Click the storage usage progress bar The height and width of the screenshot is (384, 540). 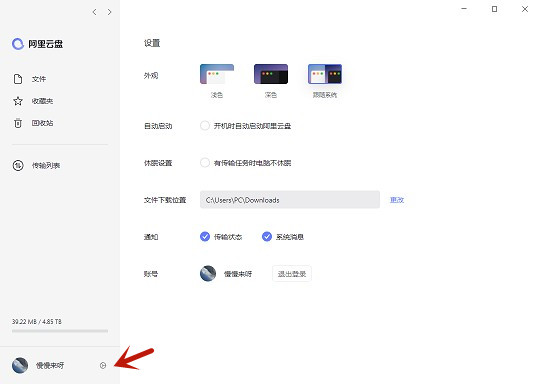[x=60, y=331]
